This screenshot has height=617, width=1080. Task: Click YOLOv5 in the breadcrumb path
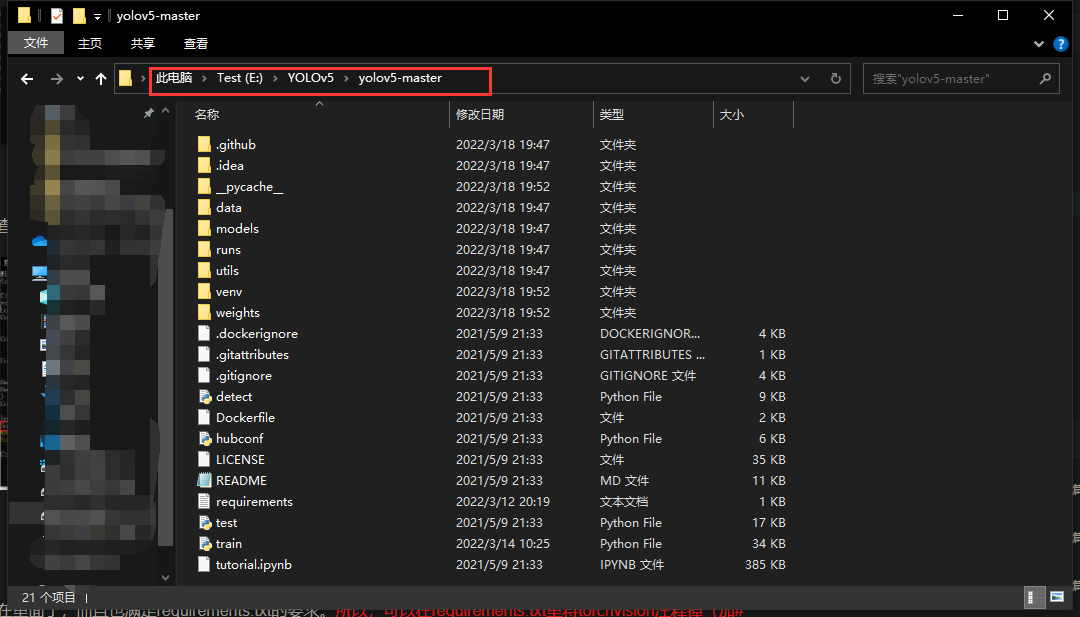(311, 78)
